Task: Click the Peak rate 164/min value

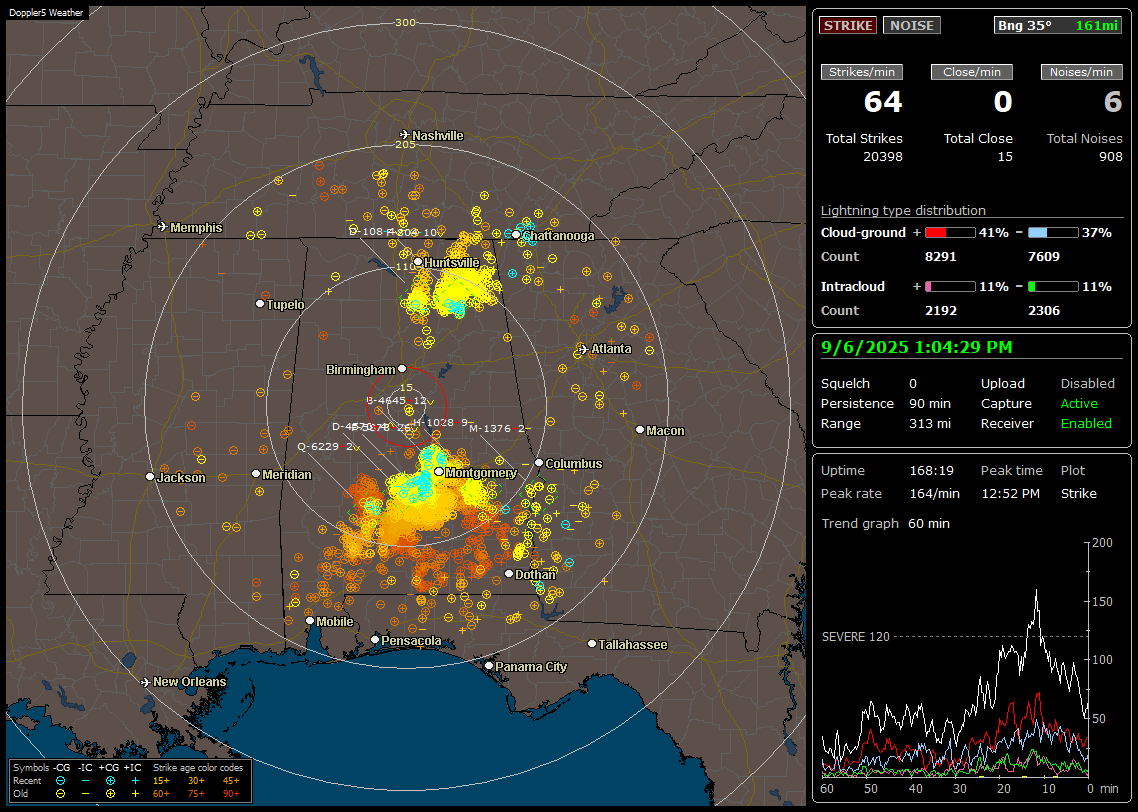Action: pyautogui.click(x=934, y=493)
